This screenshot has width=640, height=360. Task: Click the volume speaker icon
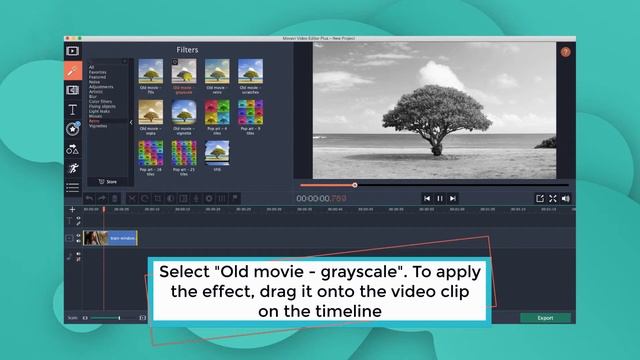click(x=566, y=198)
